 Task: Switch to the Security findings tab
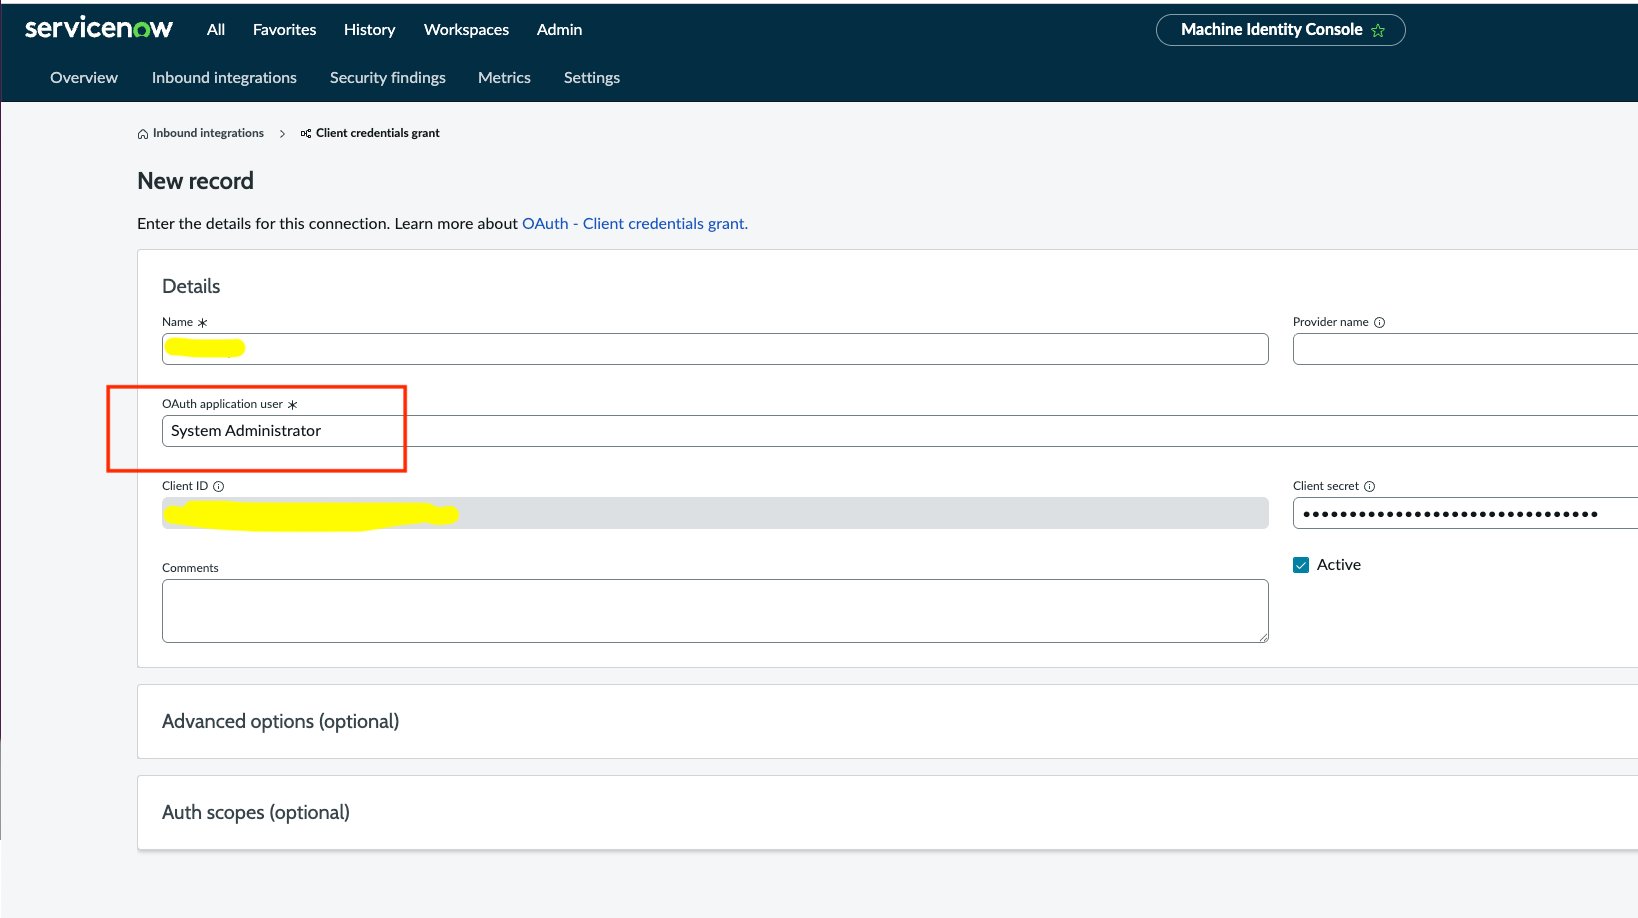pyautogui.click(x=387, y=77)
